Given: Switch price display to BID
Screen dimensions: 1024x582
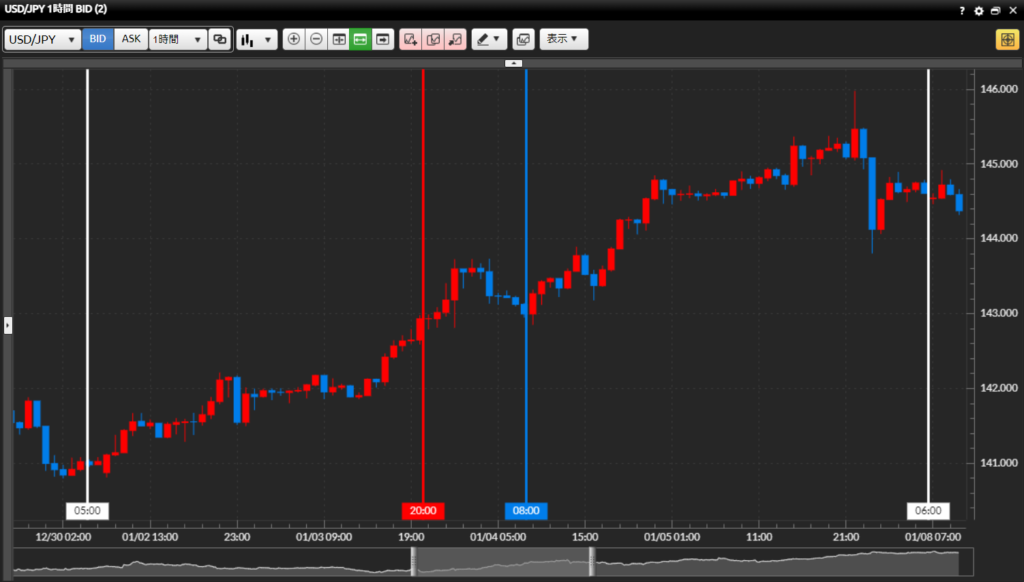Looking at the screenshot, I should pyautogui.click(x=98, y=39).
